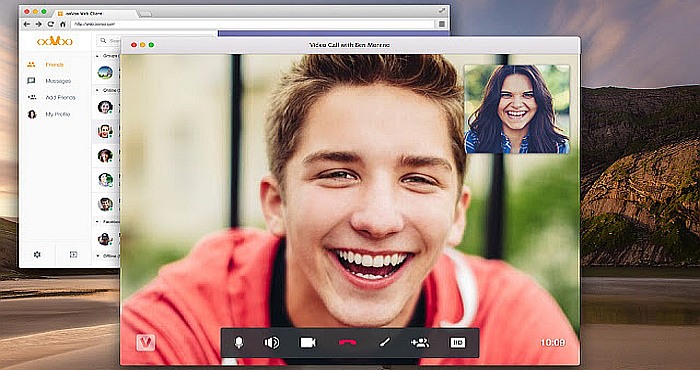Select the Facebook friend avatar with hat
This screenshot has width=700, height=370.
click(105, 239)
